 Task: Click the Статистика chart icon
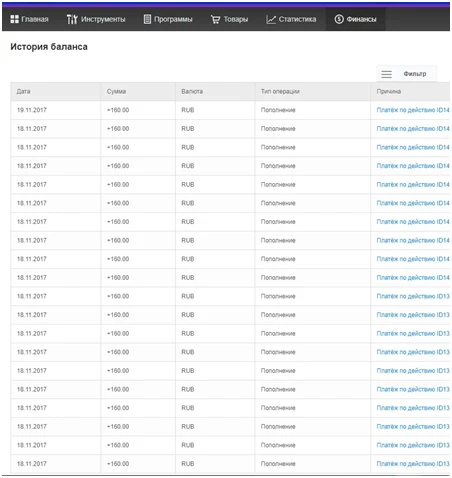coord(271,20)
